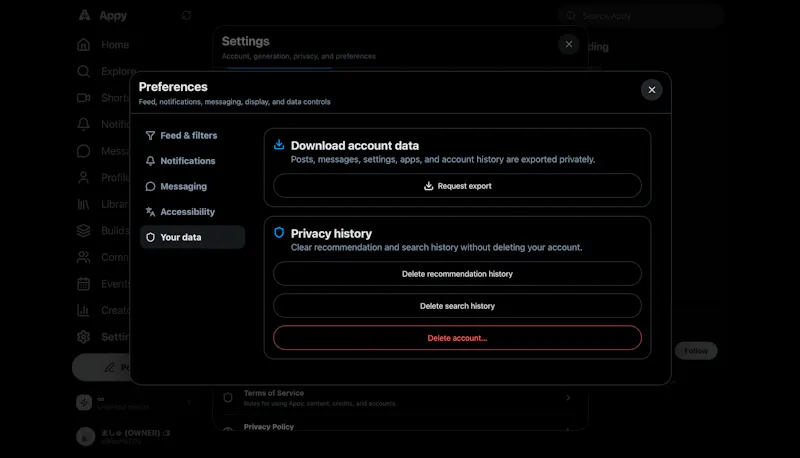Click the Messages bubble icon in sidebar

click(x=84, y=151)
